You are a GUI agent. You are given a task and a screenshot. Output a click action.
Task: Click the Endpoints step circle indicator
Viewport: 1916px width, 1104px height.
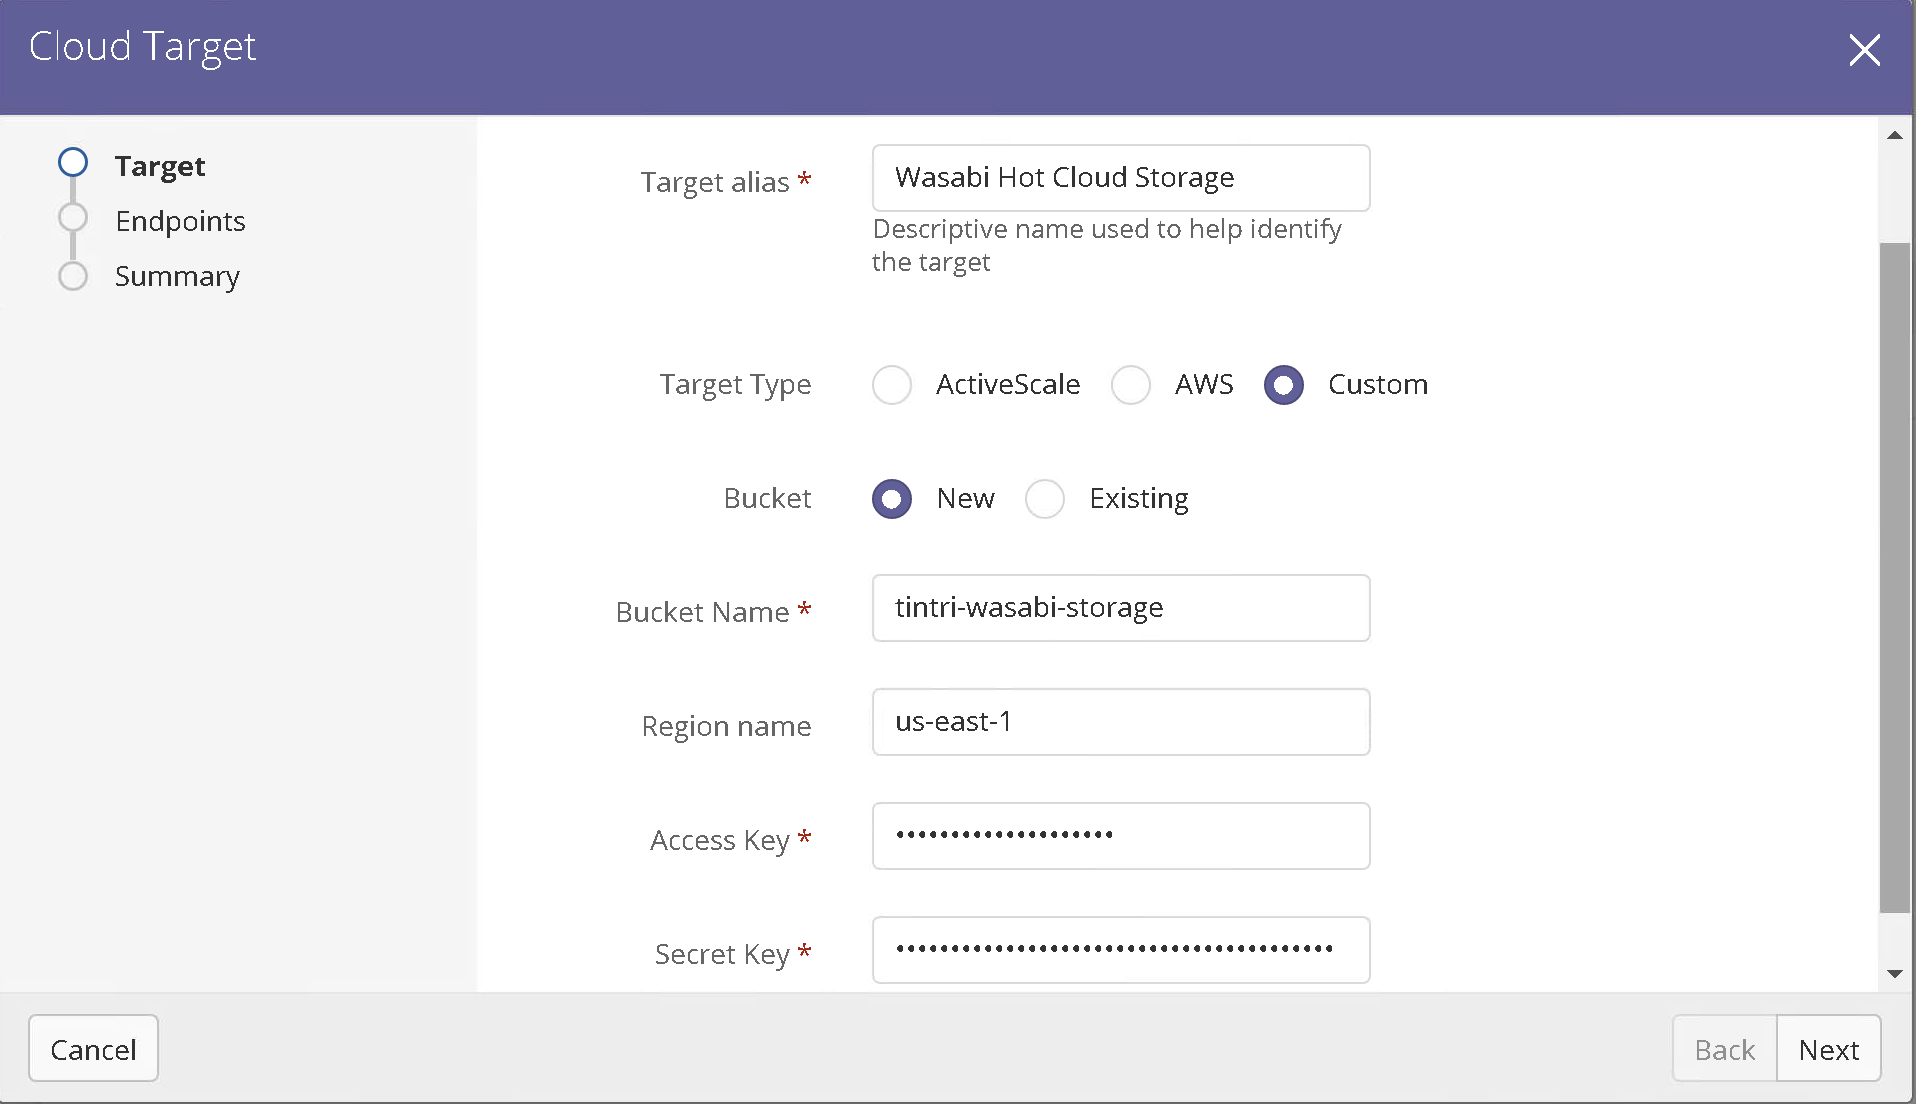click(73, 217)
